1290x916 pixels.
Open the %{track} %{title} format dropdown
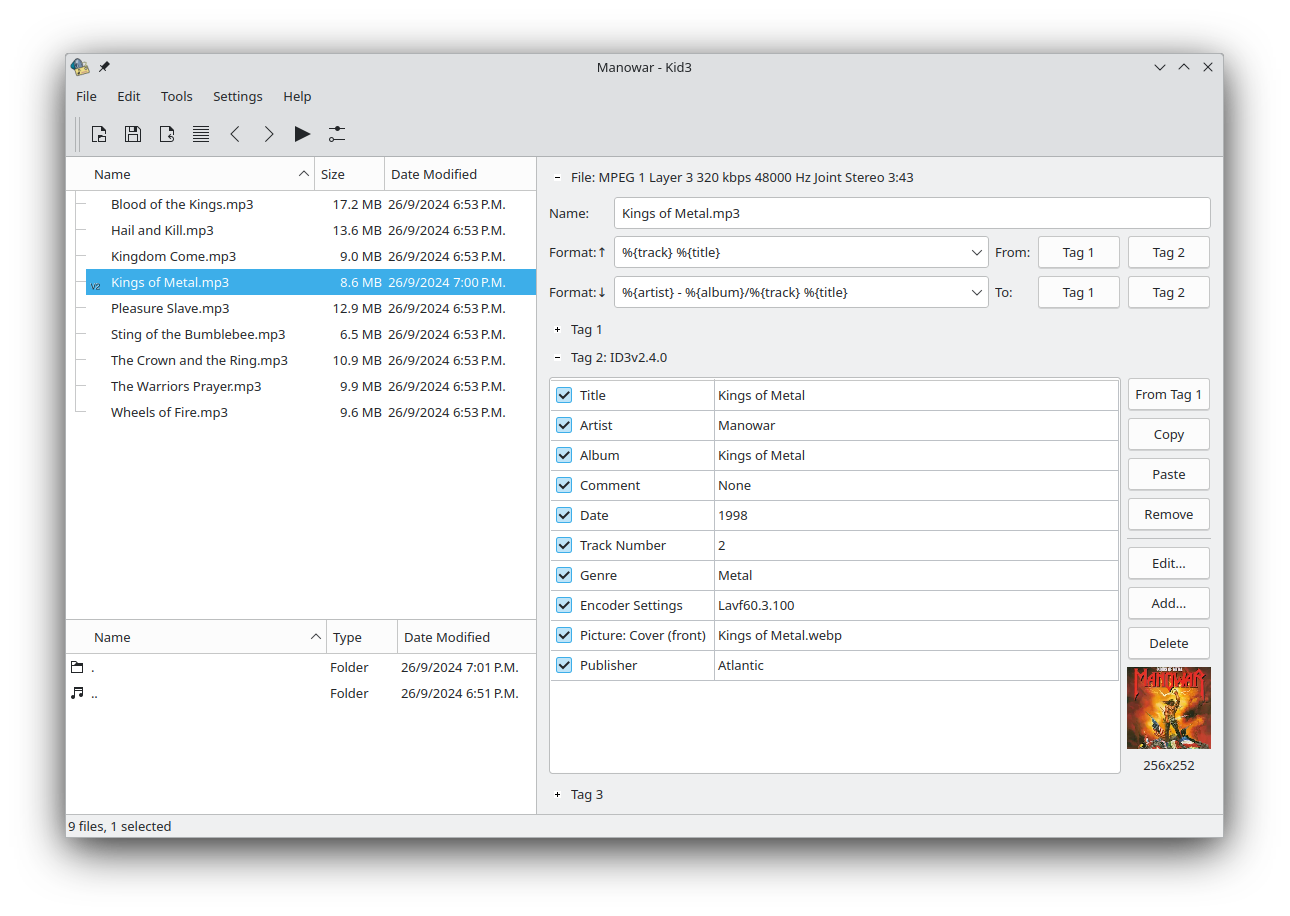click(977, 253)
